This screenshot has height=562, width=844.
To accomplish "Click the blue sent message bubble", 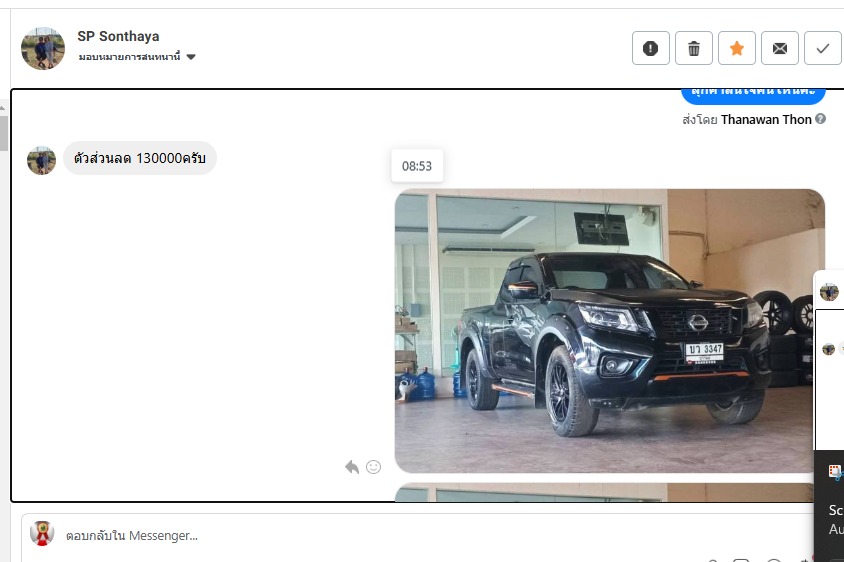I will 753,96.
